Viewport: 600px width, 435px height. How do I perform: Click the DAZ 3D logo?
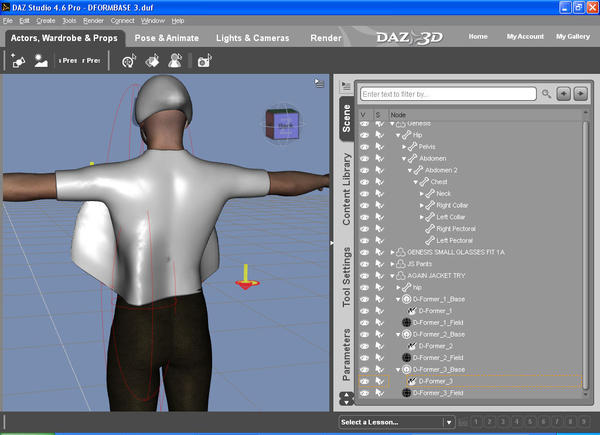tap(410, 37)
